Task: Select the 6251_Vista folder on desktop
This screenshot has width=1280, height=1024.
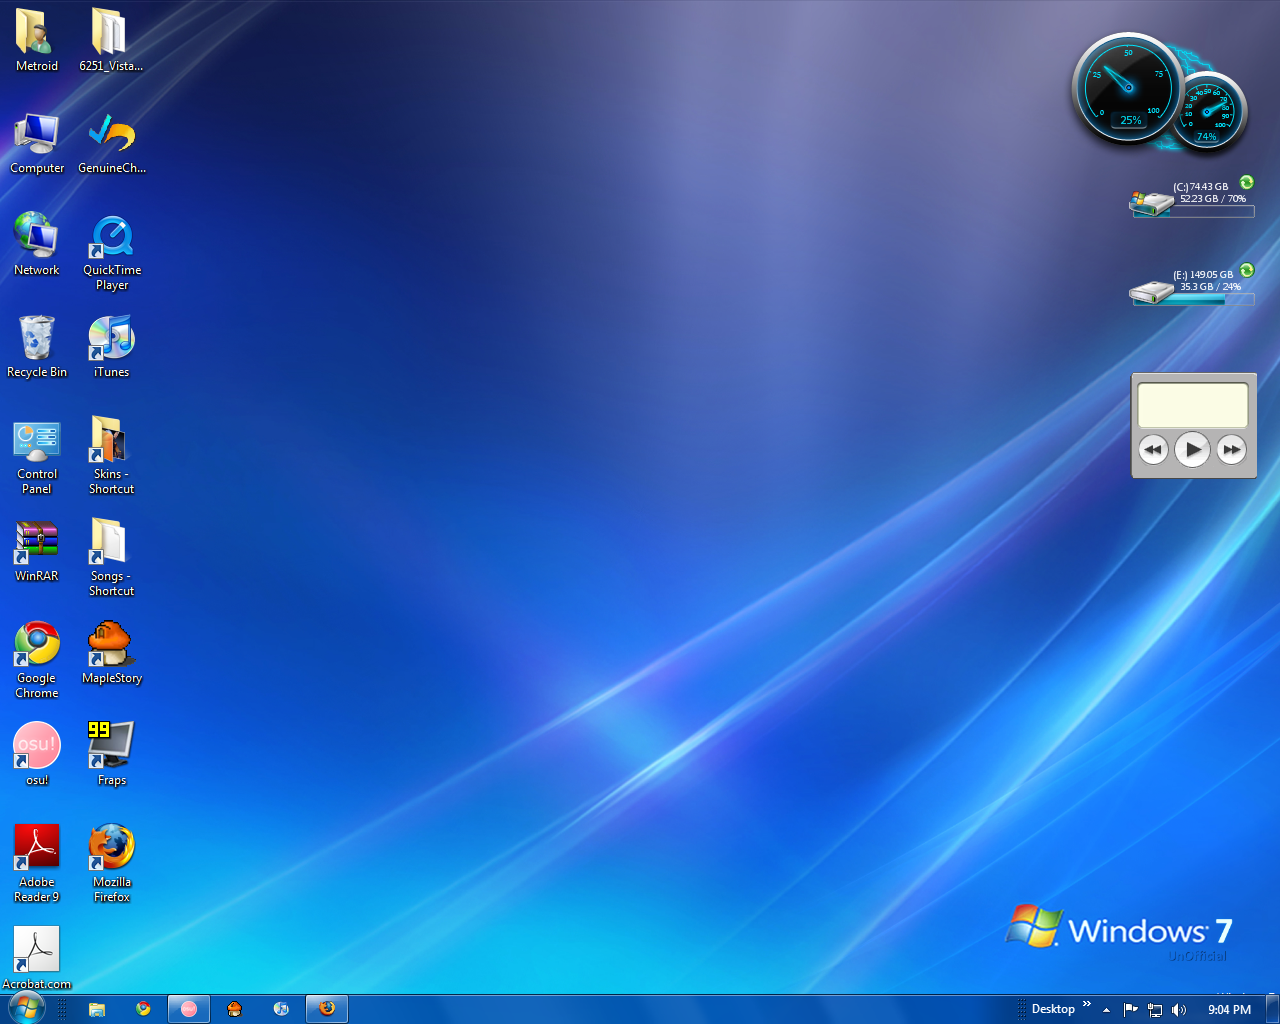Action: (111, 40)
